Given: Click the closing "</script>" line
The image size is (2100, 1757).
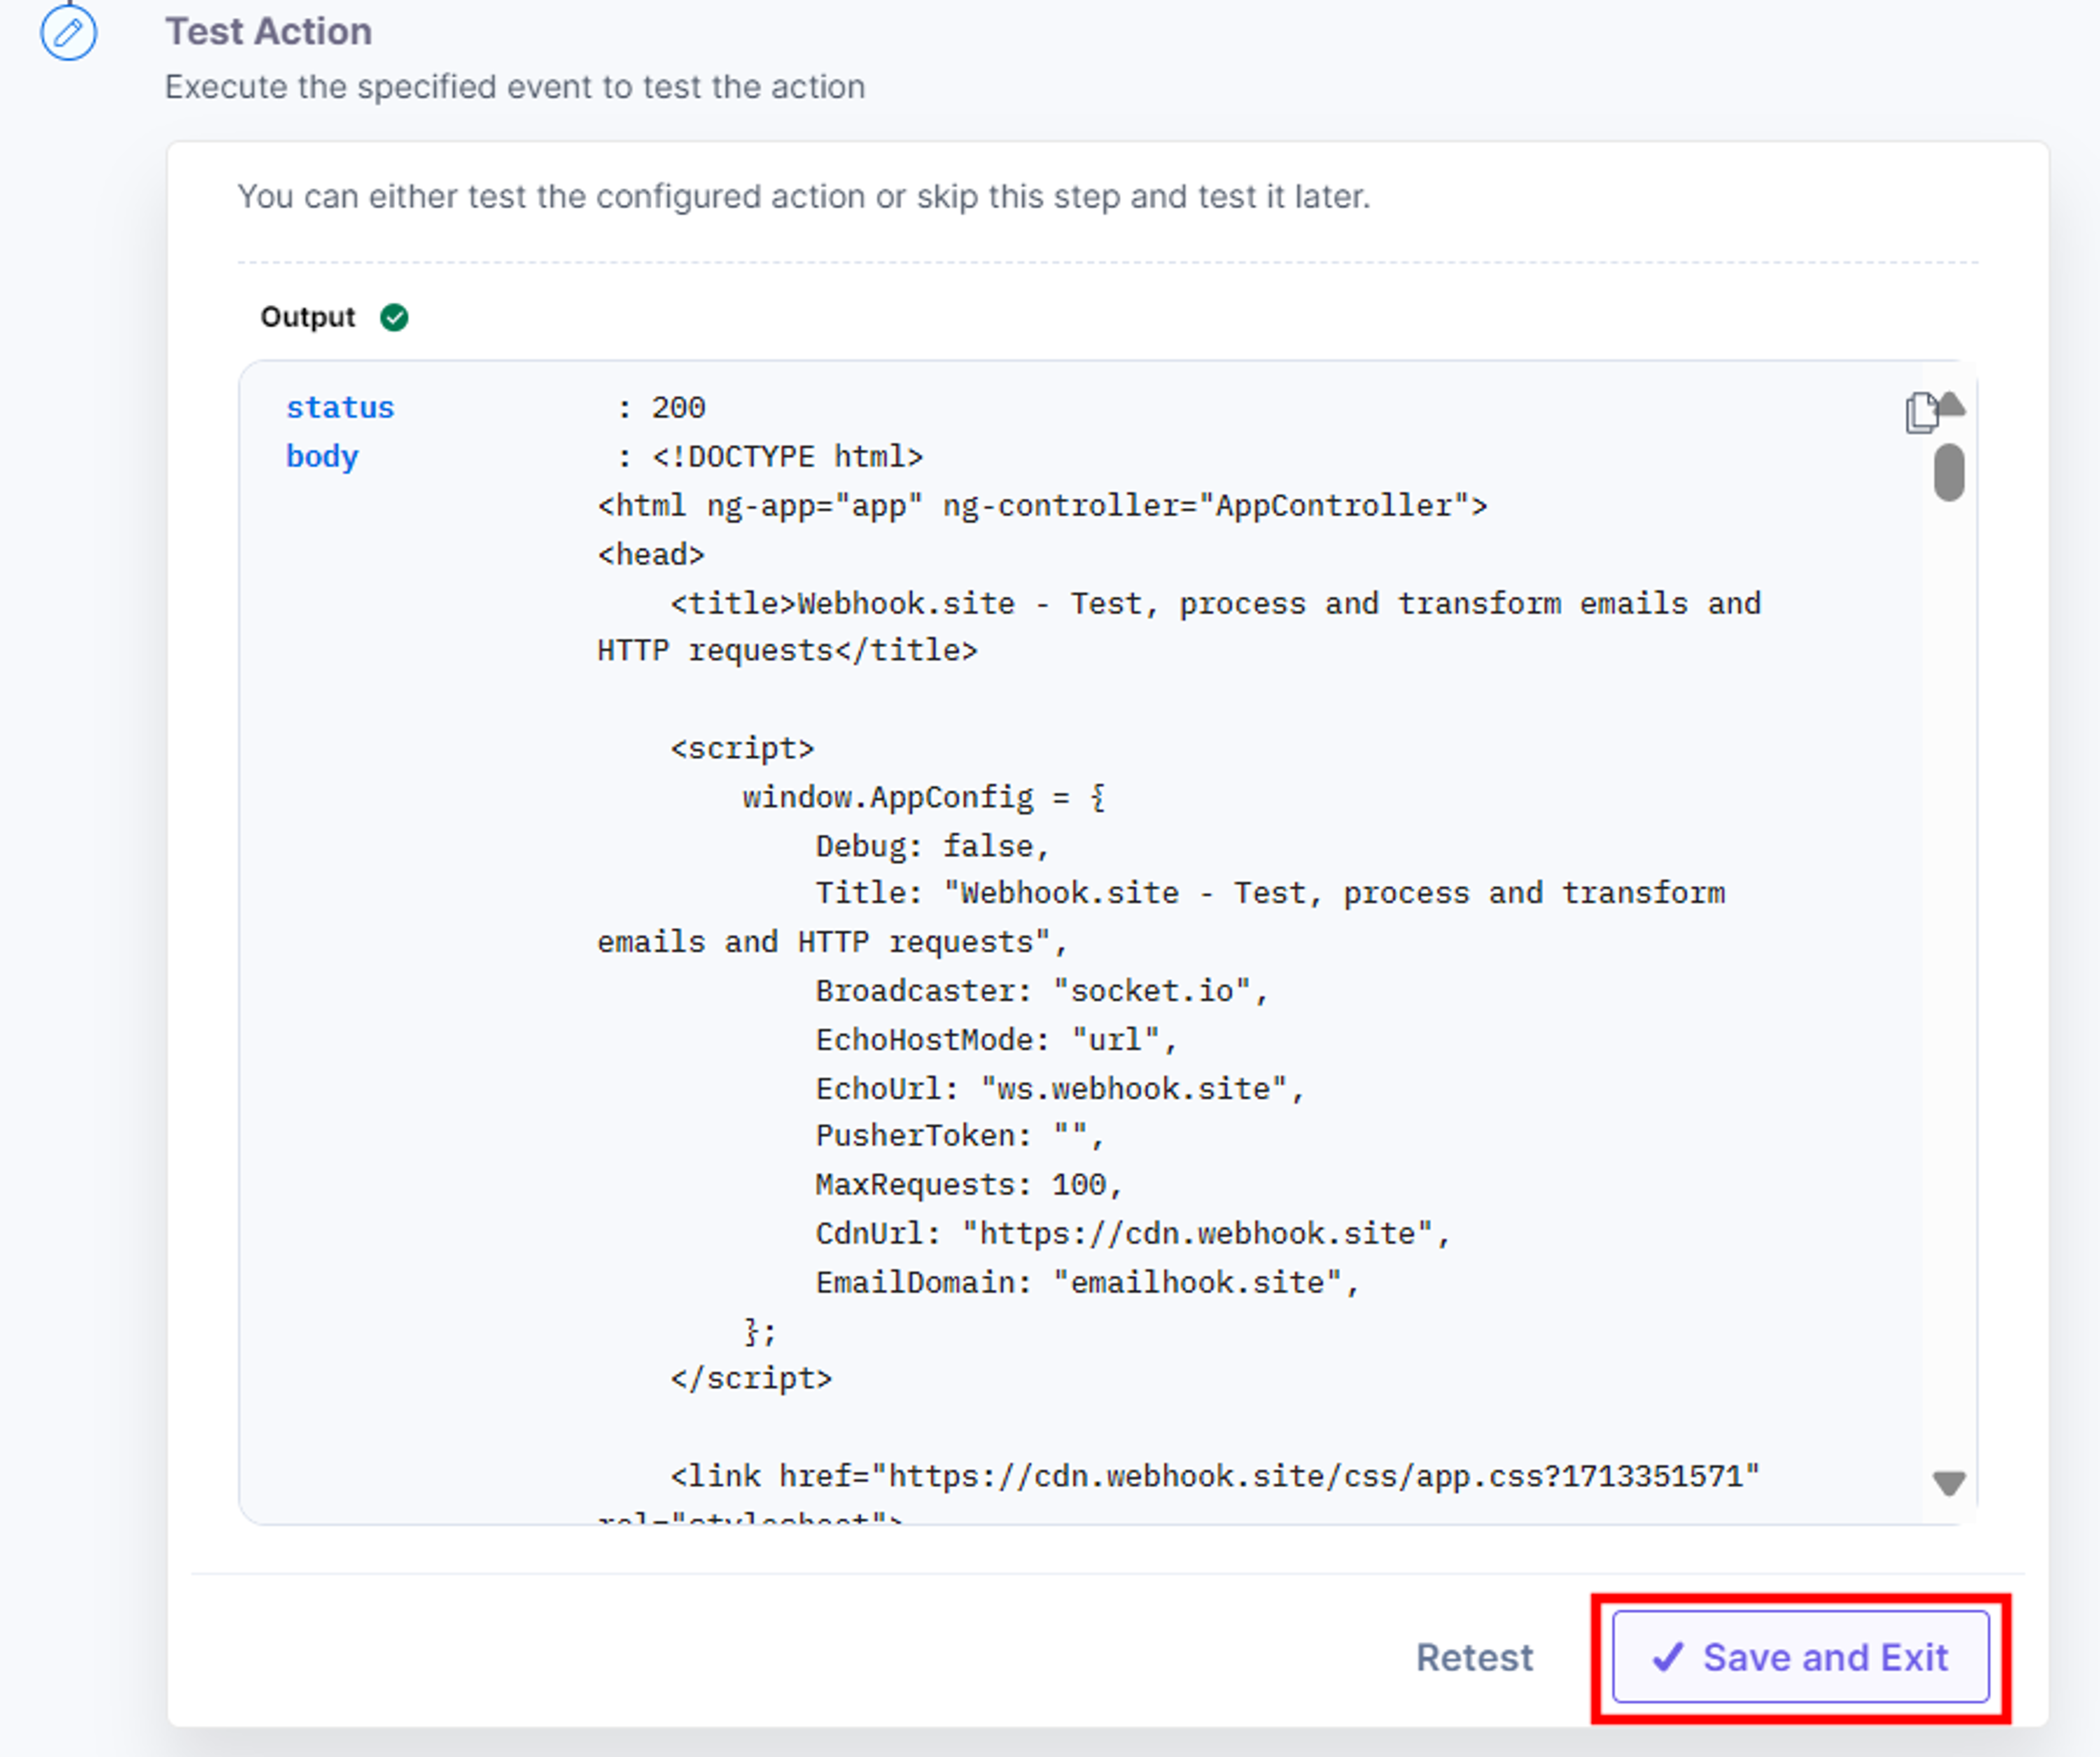Looking at the screenshot, I should (x=751, y=1378).
